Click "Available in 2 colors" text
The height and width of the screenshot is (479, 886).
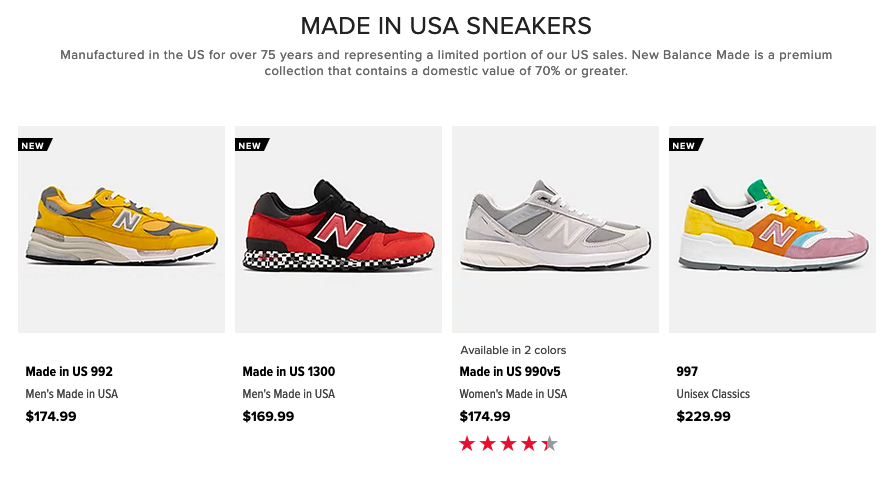coord(513,350)
